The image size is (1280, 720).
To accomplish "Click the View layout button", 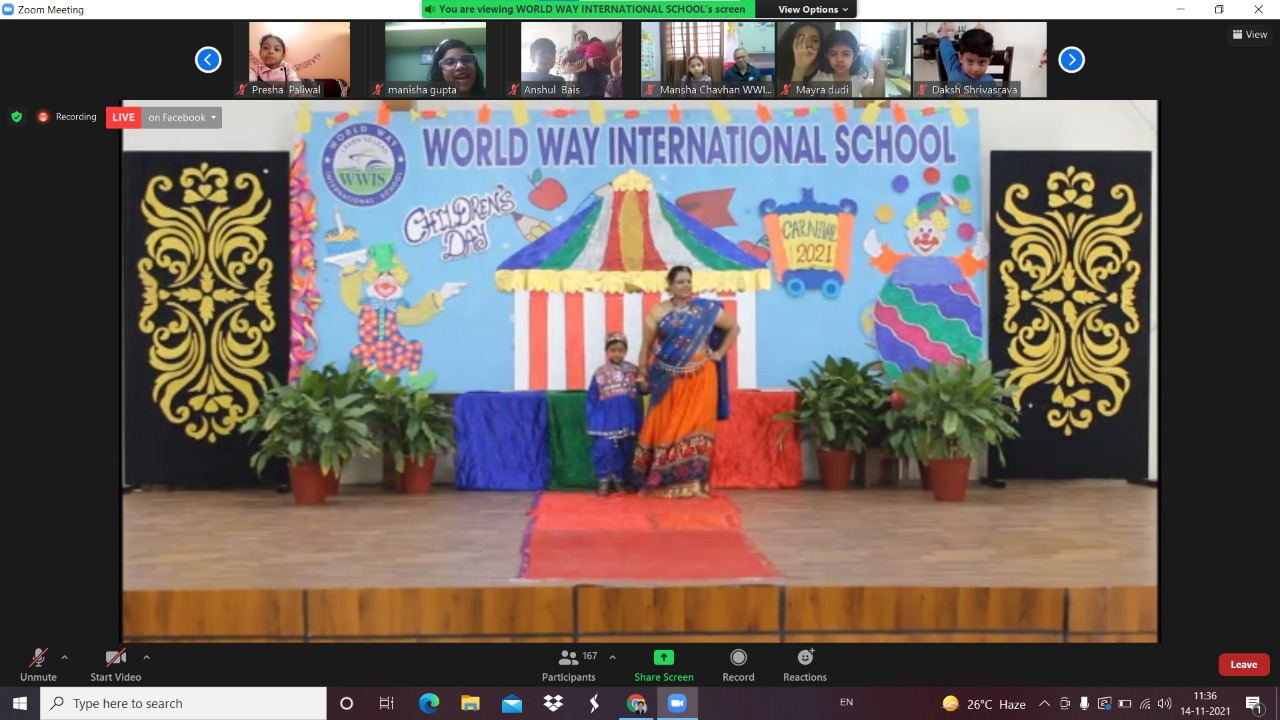I will tap(1250, 34).
